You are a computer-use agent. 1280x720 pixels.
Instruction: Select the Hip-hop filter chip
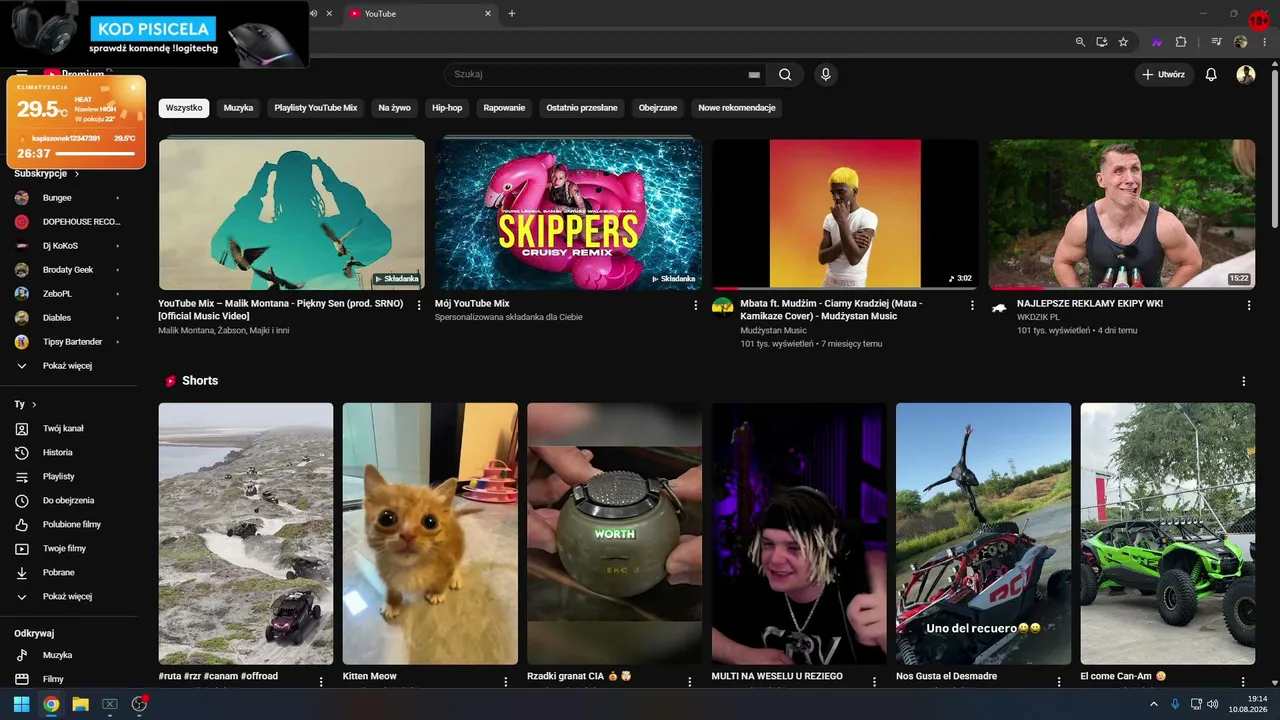[x=447, y=108]
